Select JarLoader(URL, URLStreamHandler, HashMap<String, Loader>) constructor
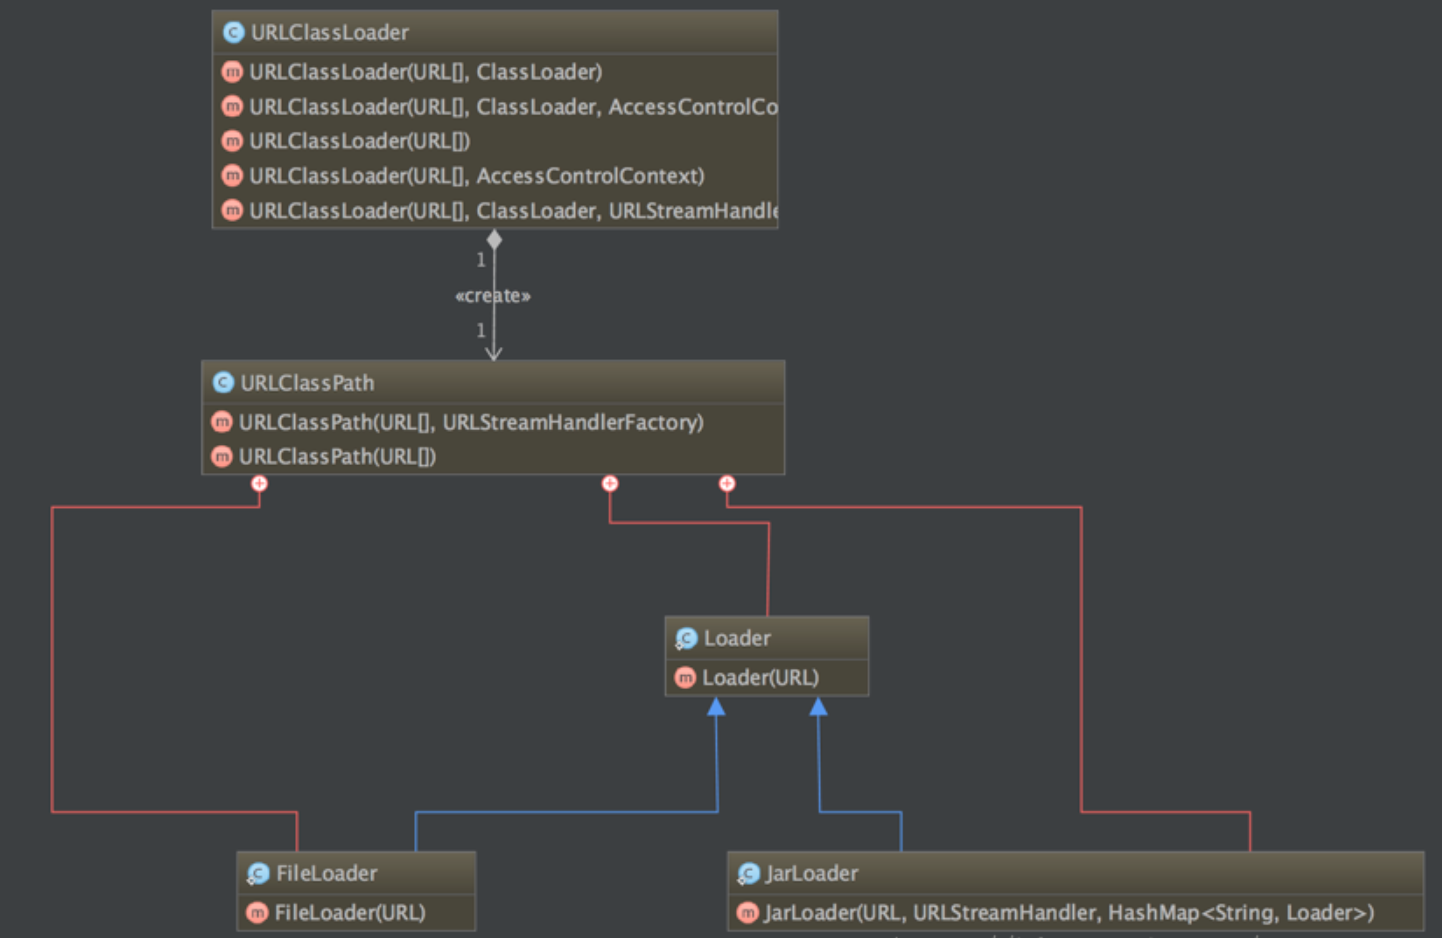Image resolution: width=1442 pixels, height=938 pixels. coord(1069,913)
